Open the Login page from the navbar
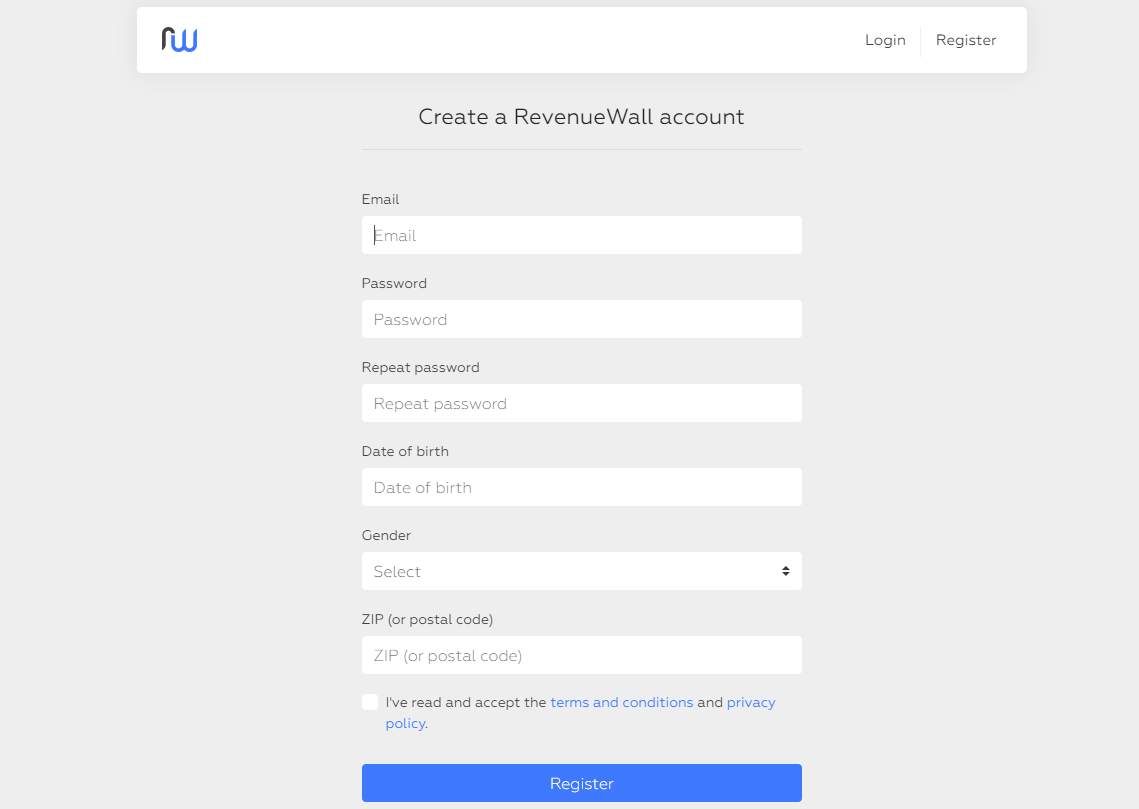This screenshot has height=809, width=1139. click(884, 40)
